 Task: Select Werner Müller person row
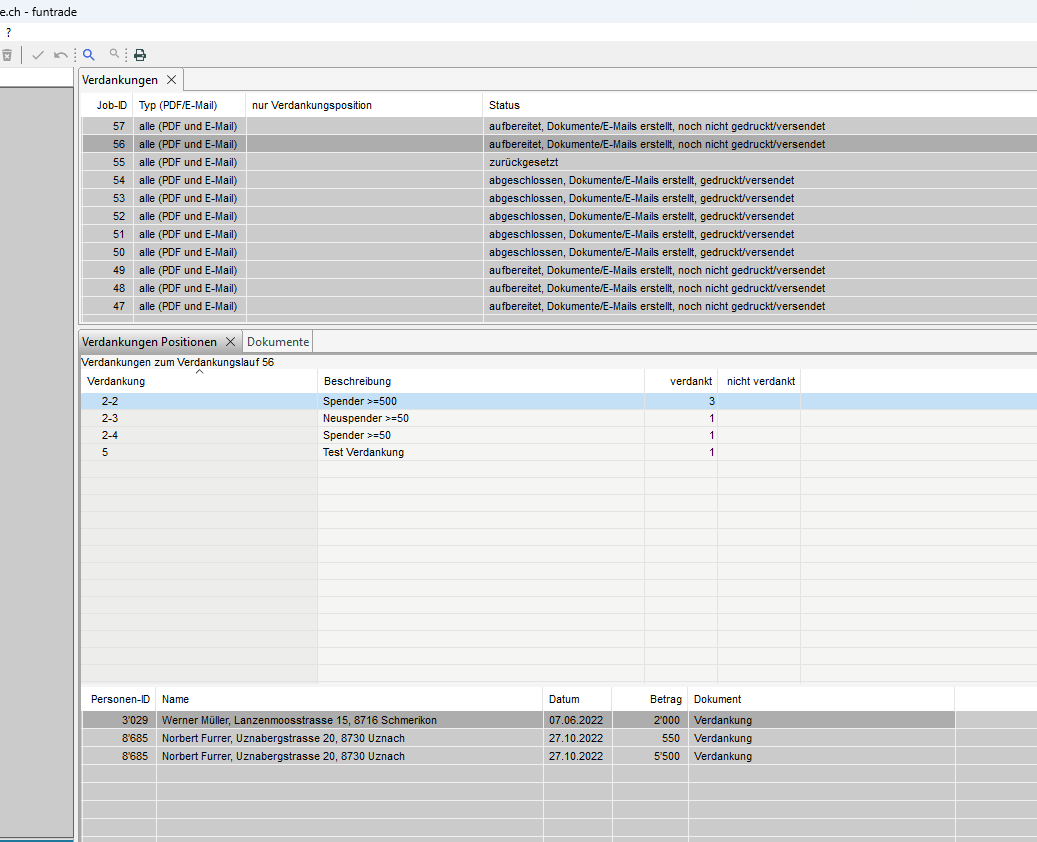tap(300, 720)
